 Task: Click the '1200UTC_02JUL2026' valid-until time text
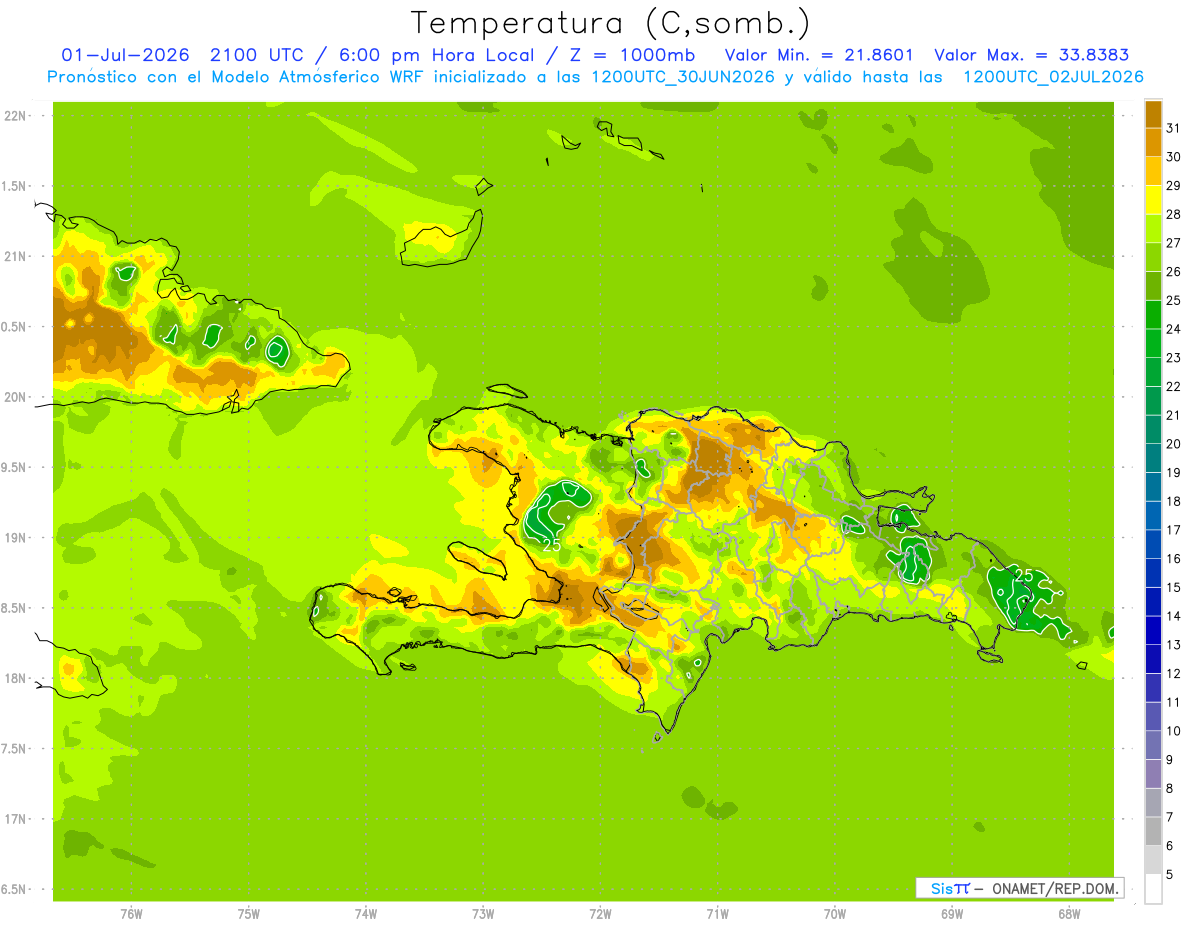(1054, 77)
